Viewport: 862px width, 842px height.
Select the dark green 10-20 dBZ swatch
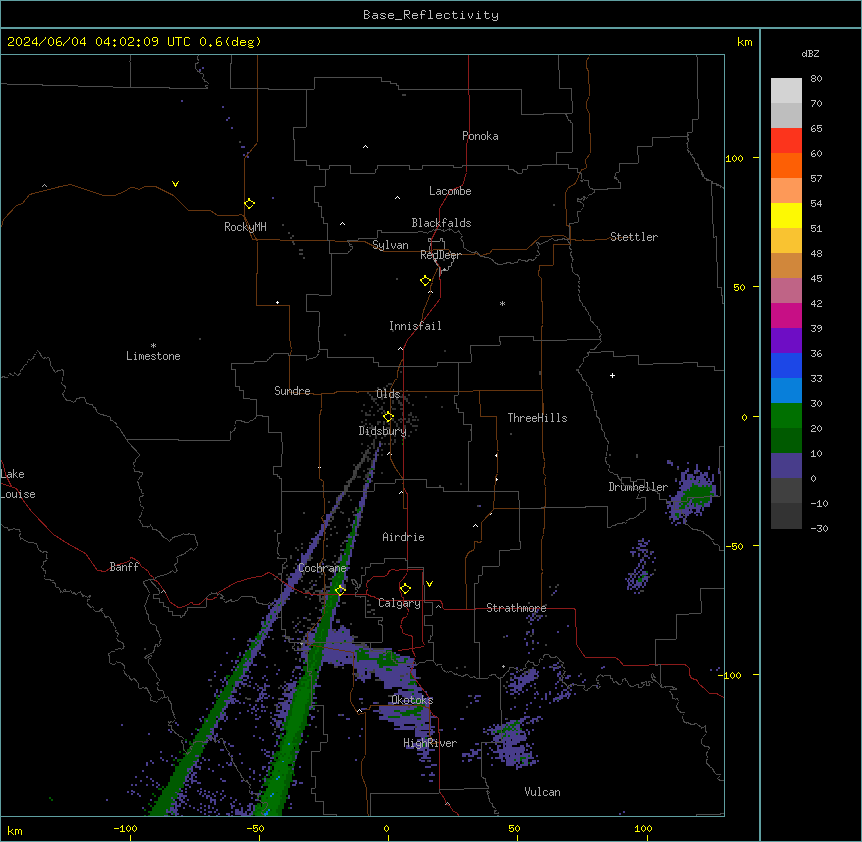(786, 441)
